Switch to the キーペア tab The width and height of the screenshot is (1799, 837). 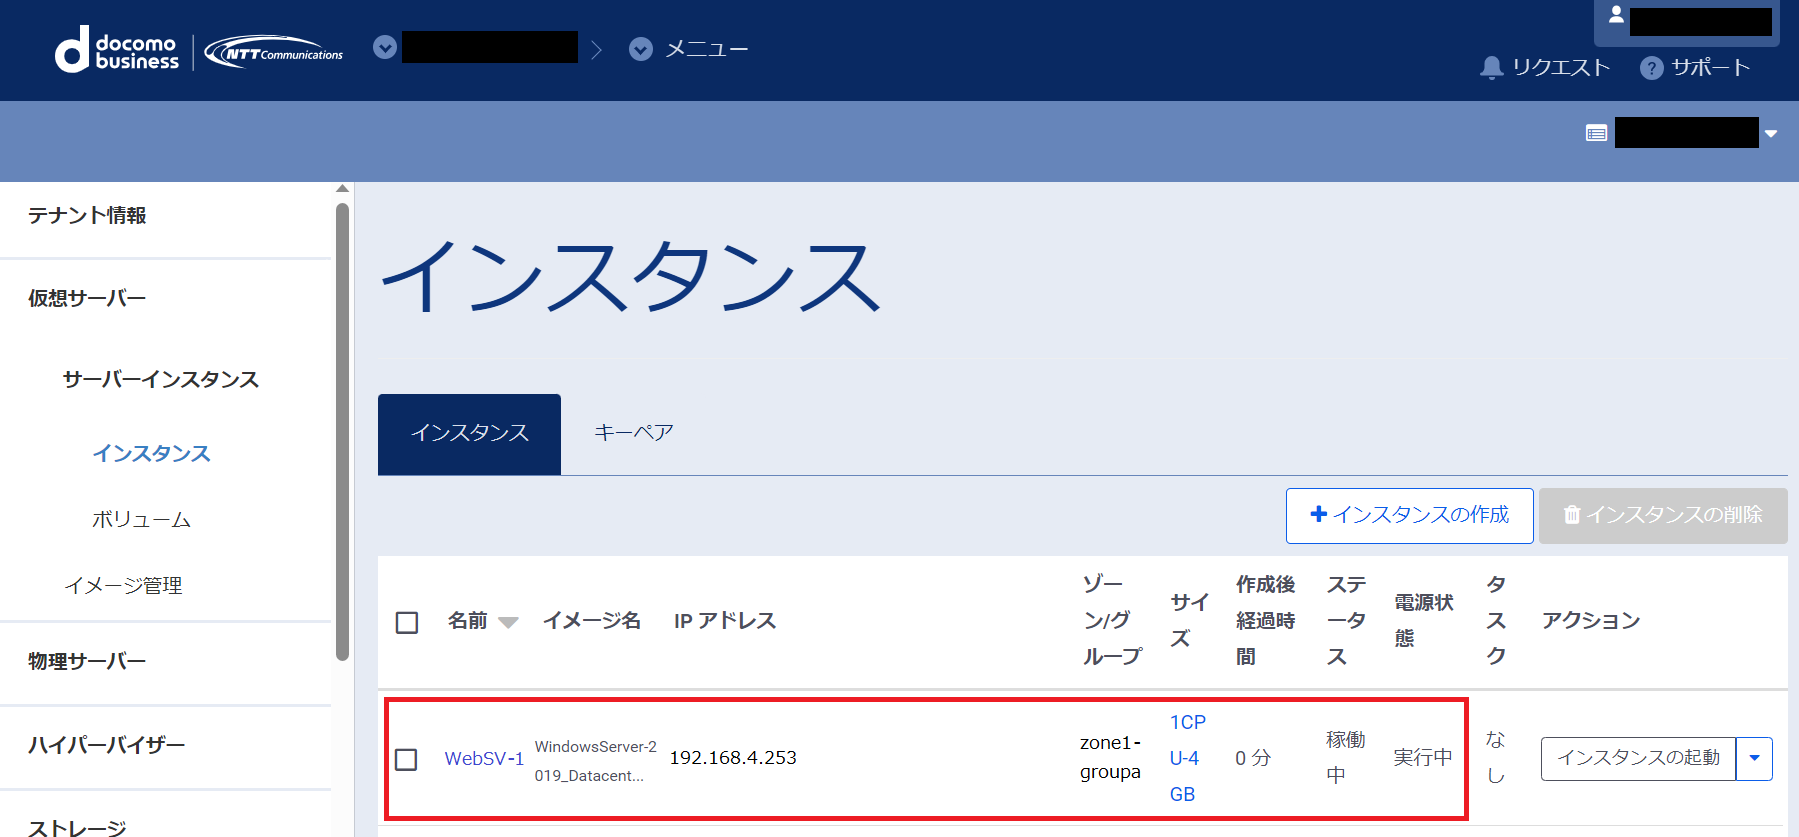(x=634, y=434)
